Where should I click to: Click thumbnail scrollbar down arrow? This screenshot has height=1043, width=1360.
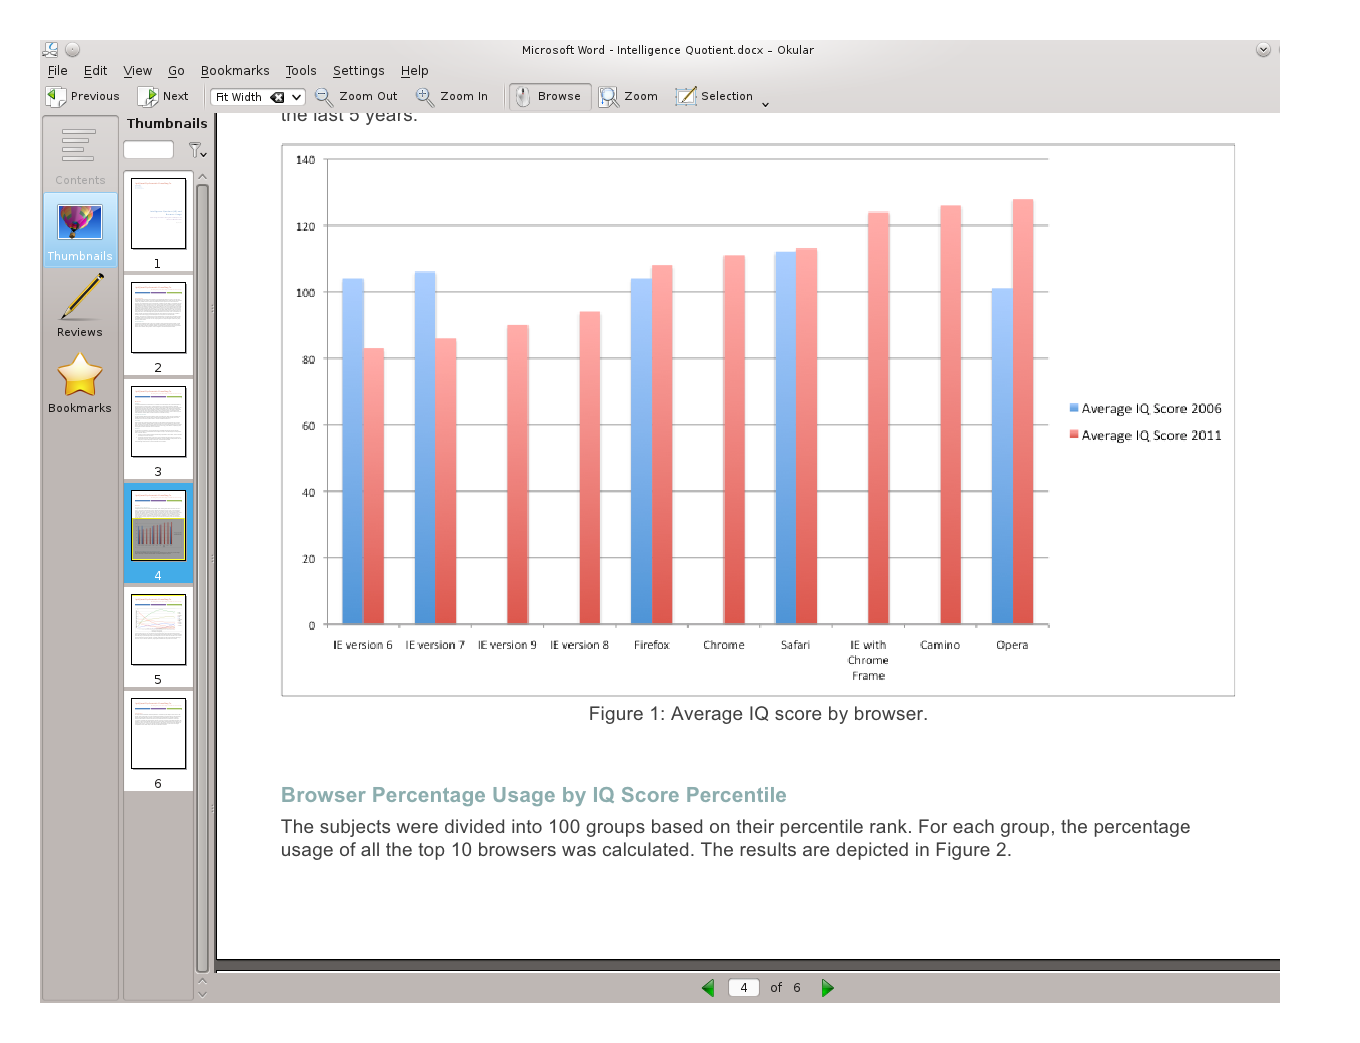202,993
